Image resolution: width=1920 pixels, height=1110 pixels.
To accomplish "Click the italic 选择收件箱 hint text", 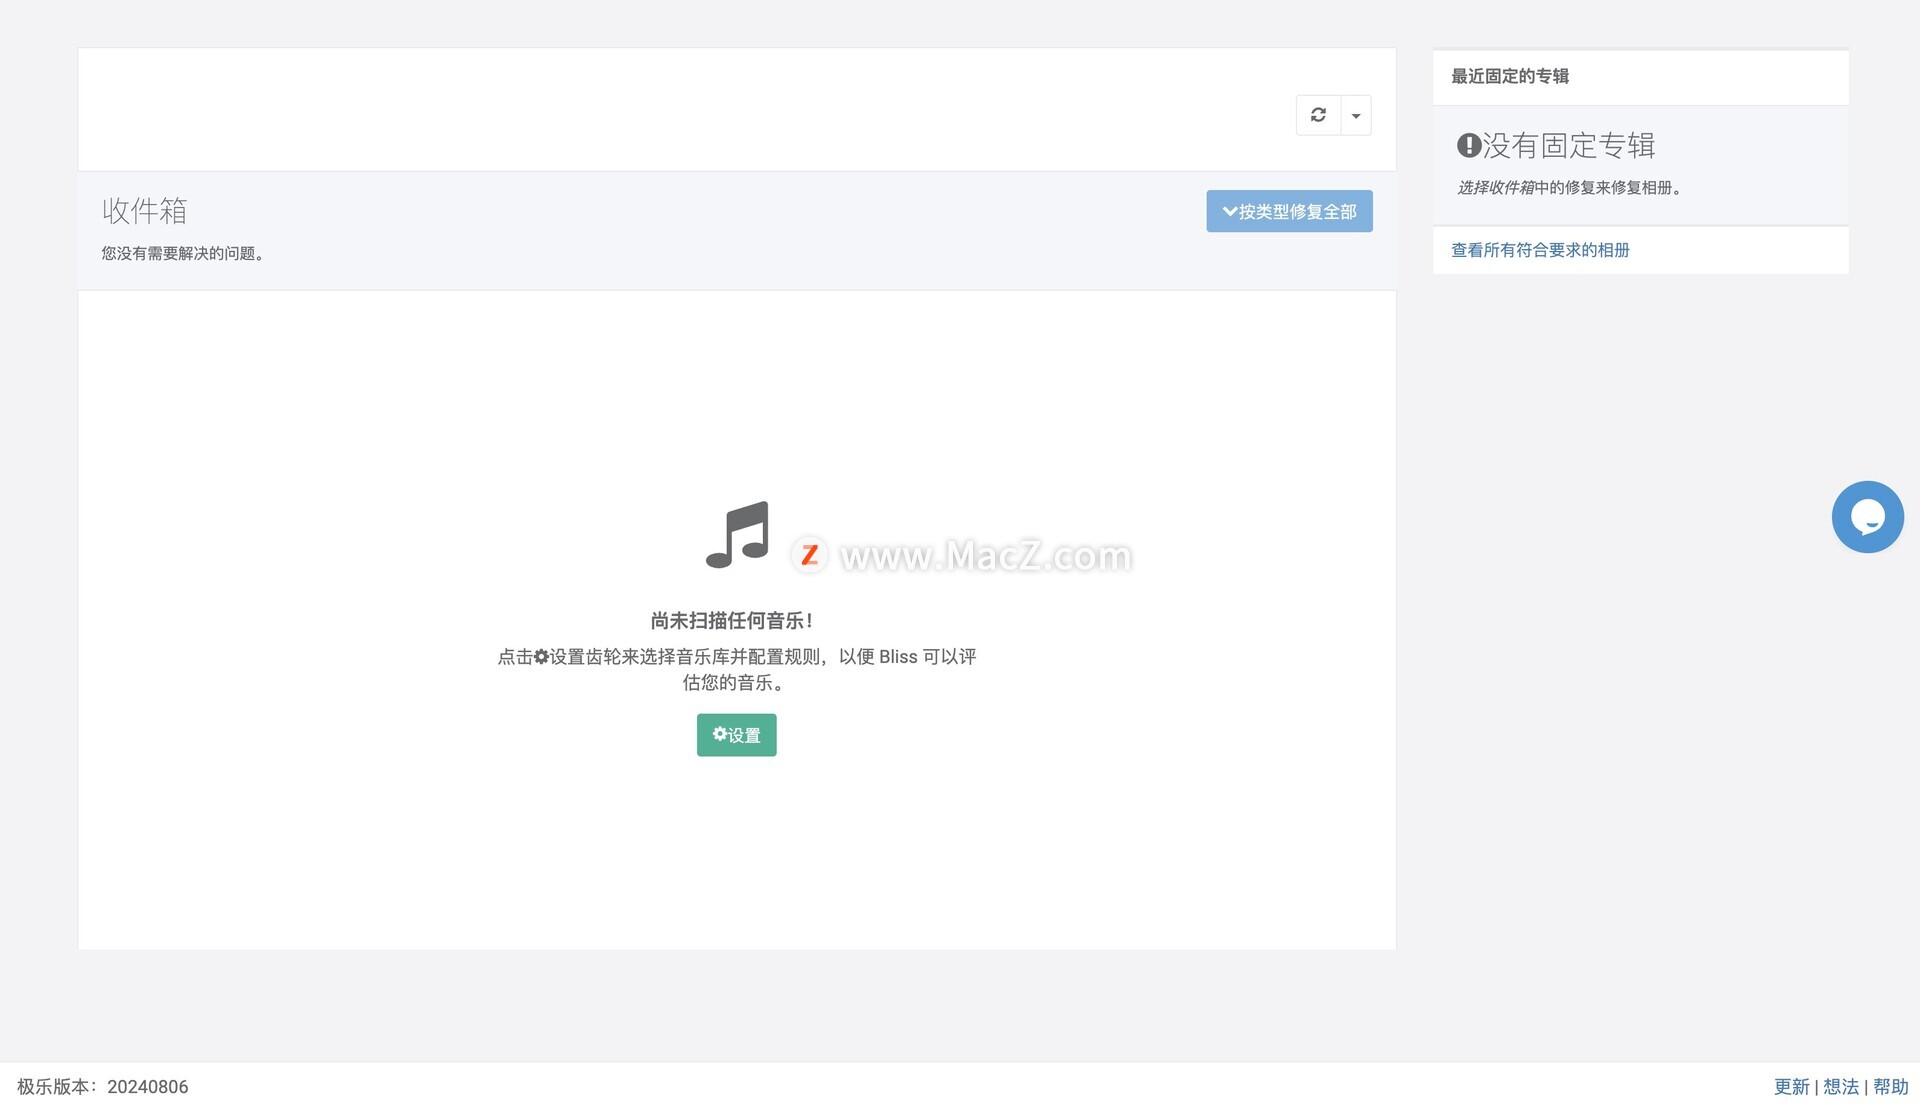I will pyautogui.click(x=1495, y=188).
